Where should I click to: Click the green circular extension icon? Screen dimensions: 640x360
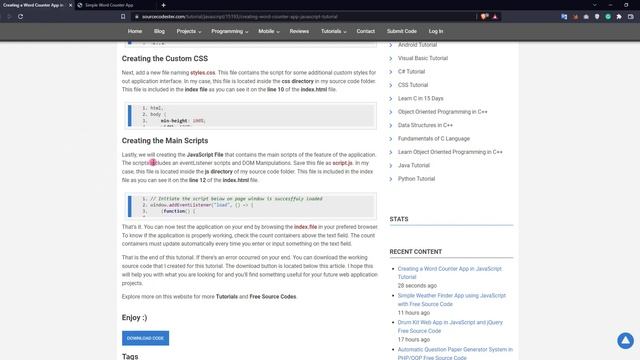click(x=608, y=17)
